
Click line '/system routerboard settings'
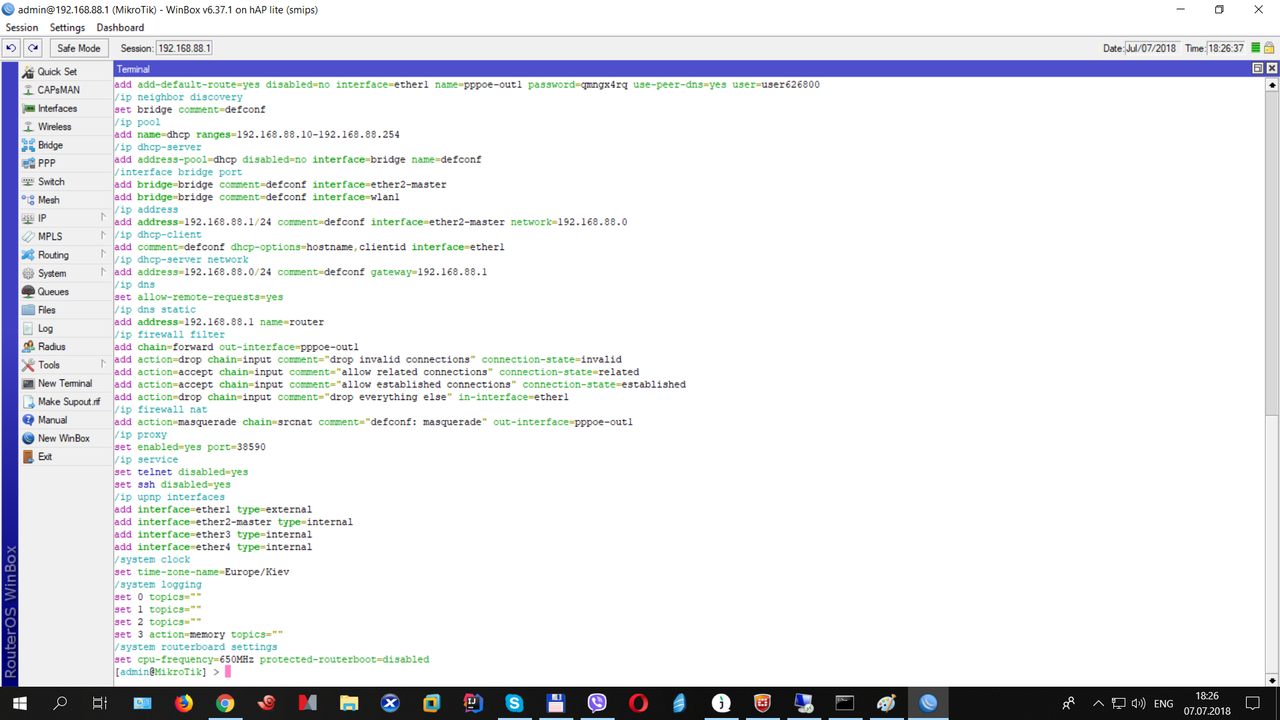[x=196, y=647]
